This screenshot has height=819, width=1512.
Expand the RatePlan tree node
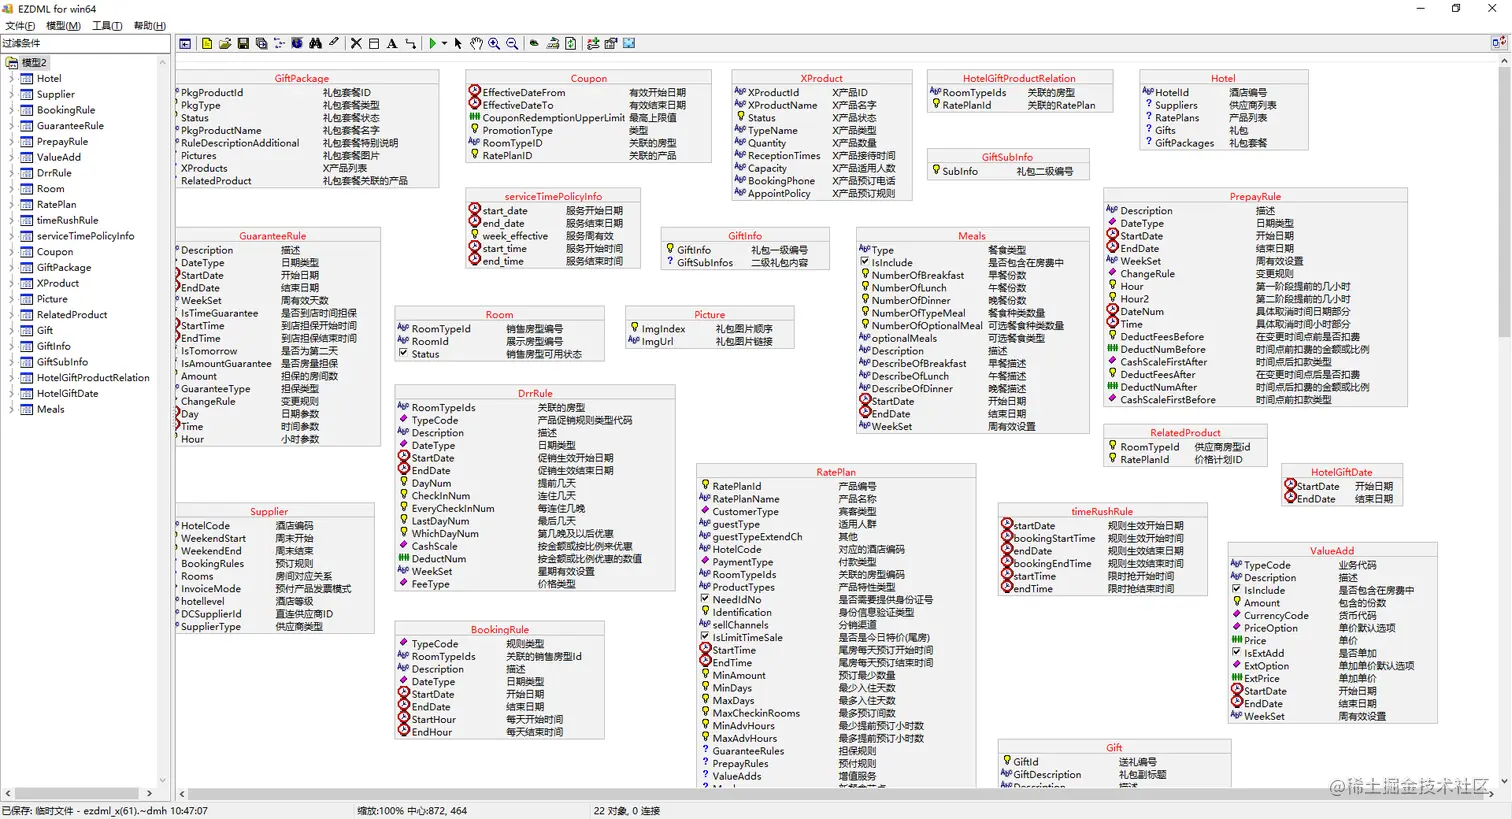click(11, 204)
